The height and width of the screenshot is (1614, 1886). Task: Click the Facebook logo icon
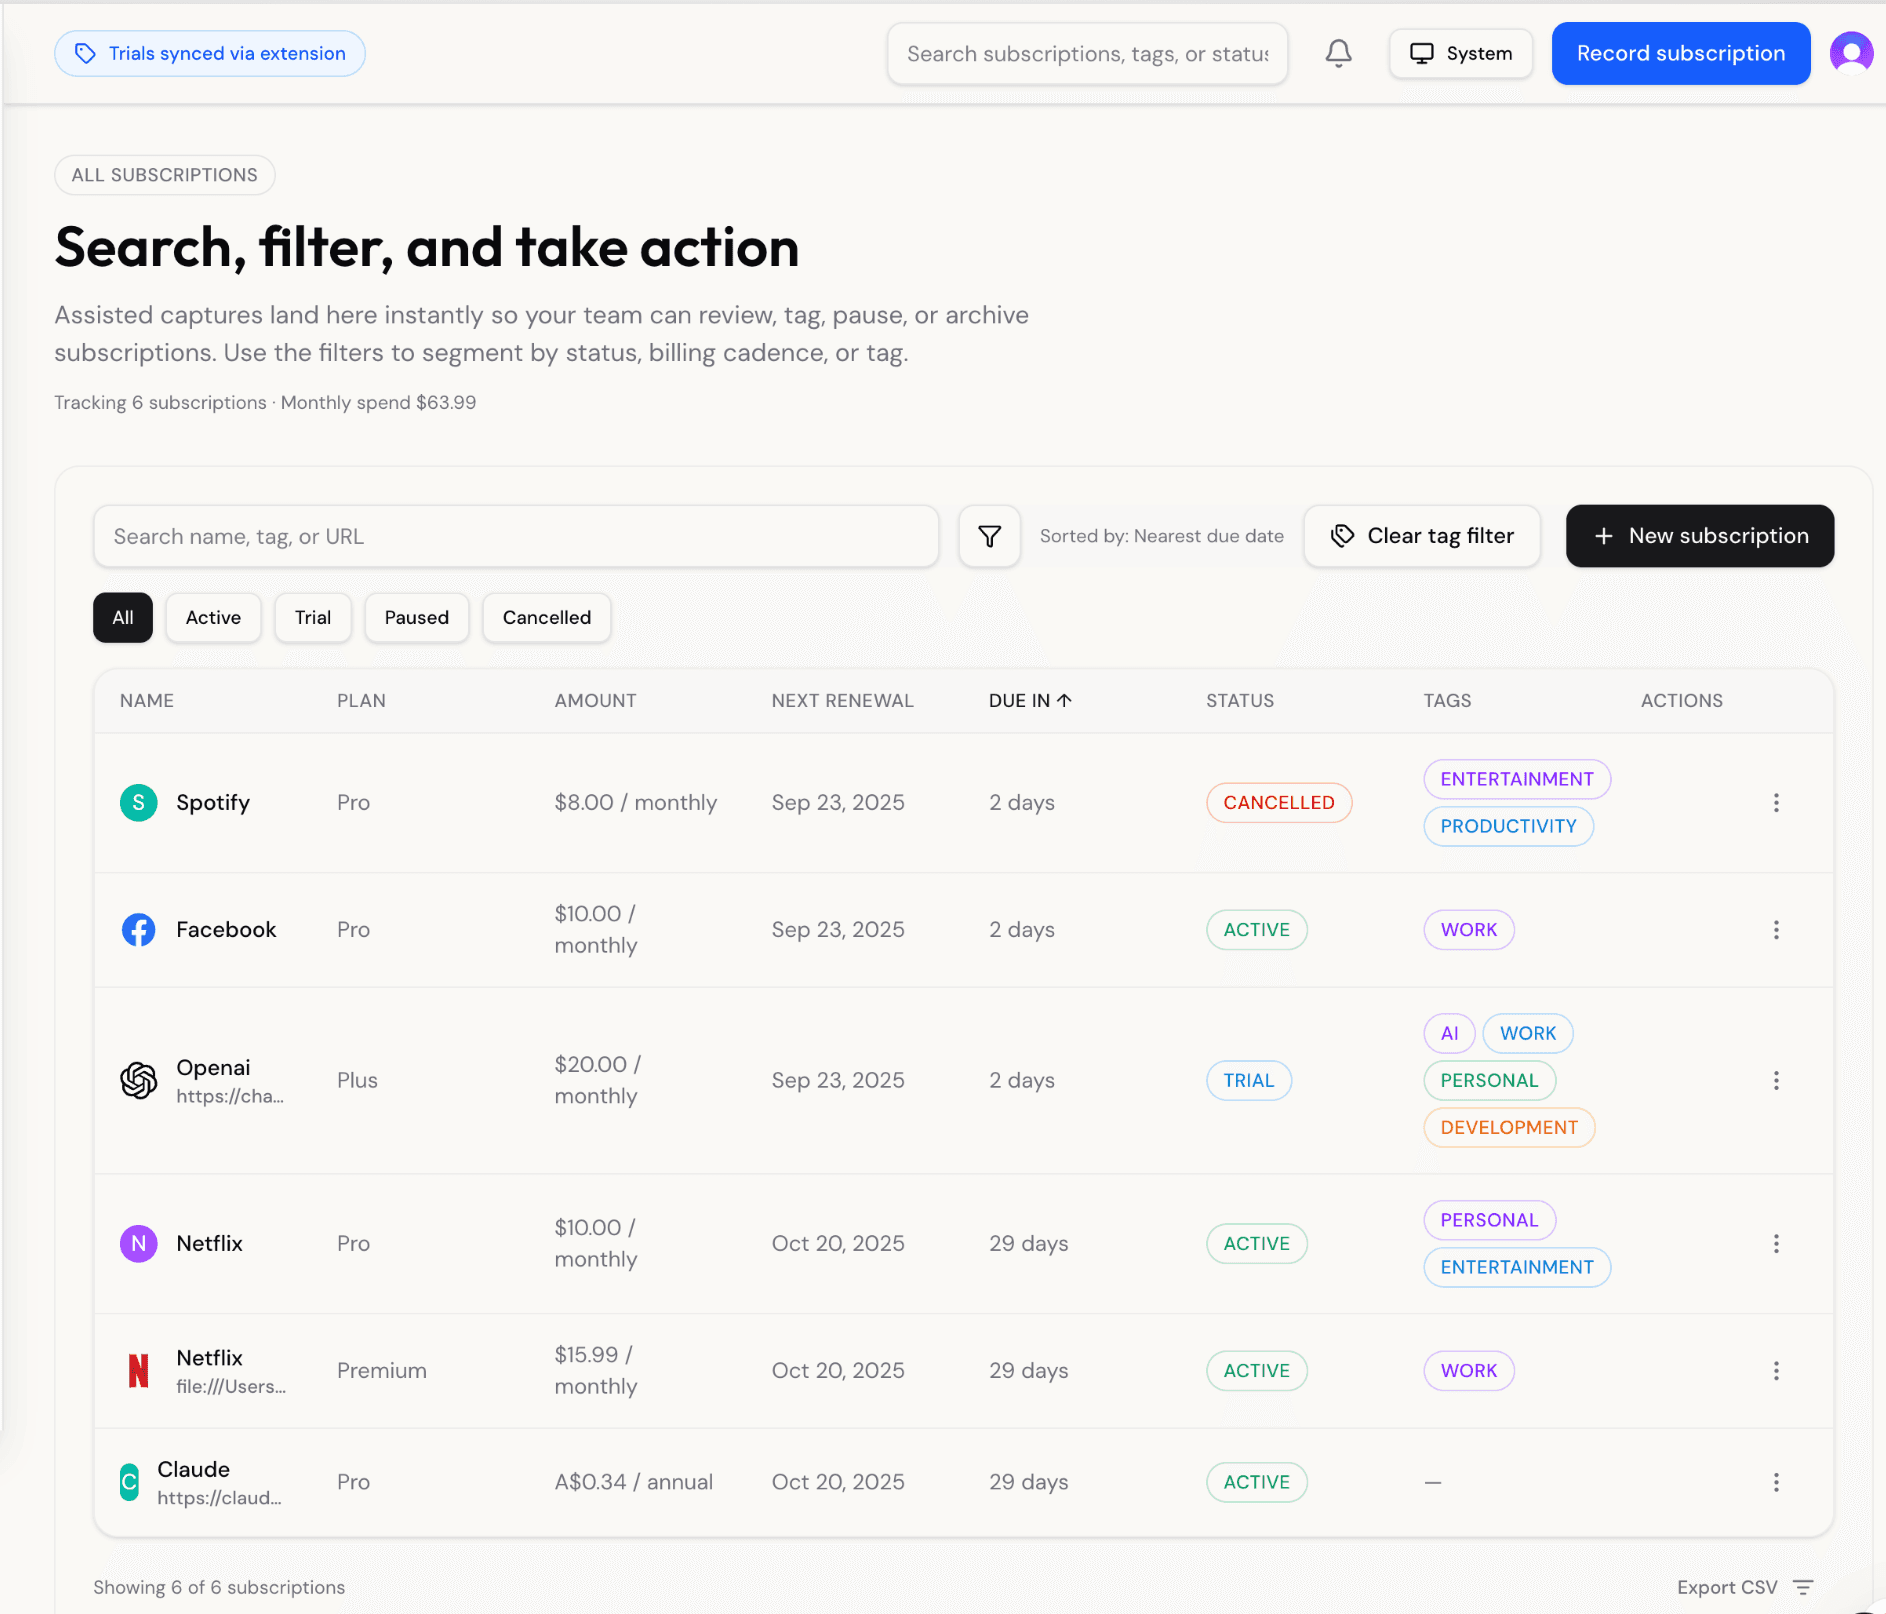pos(139,930)
